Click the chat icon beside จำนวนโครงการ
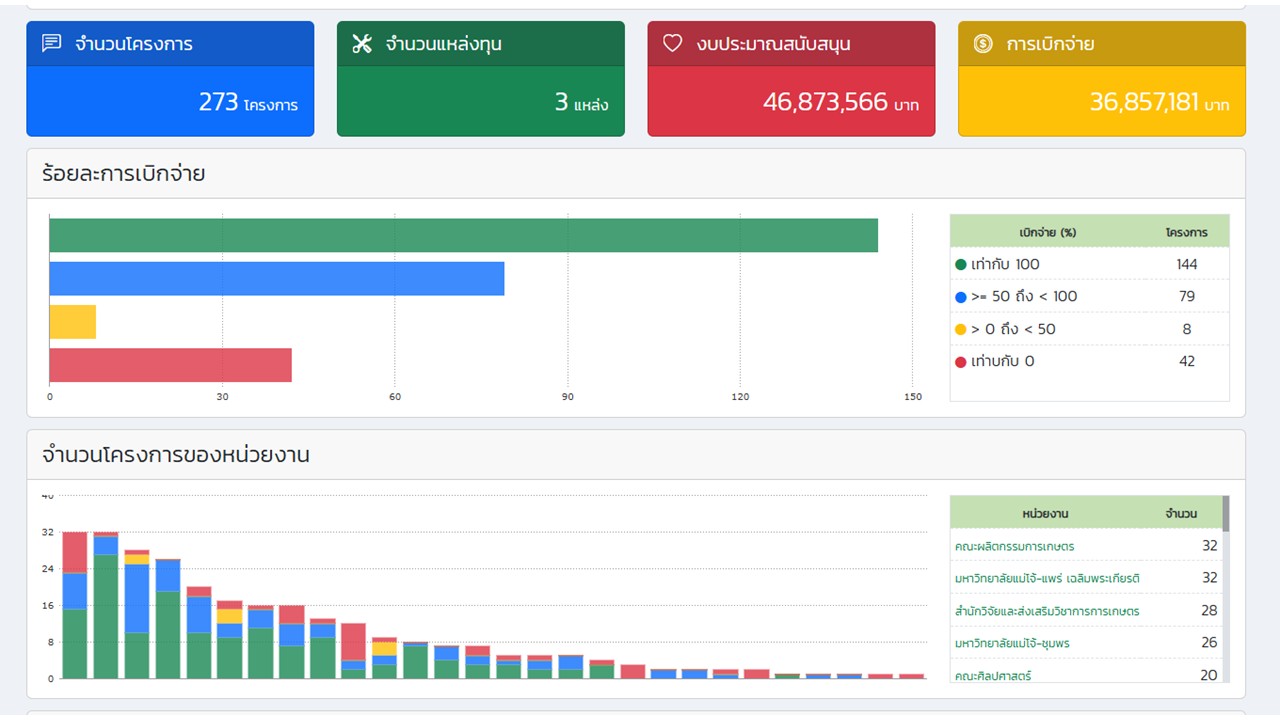This screenshot has width=1280, height=720. coord(52,44)
